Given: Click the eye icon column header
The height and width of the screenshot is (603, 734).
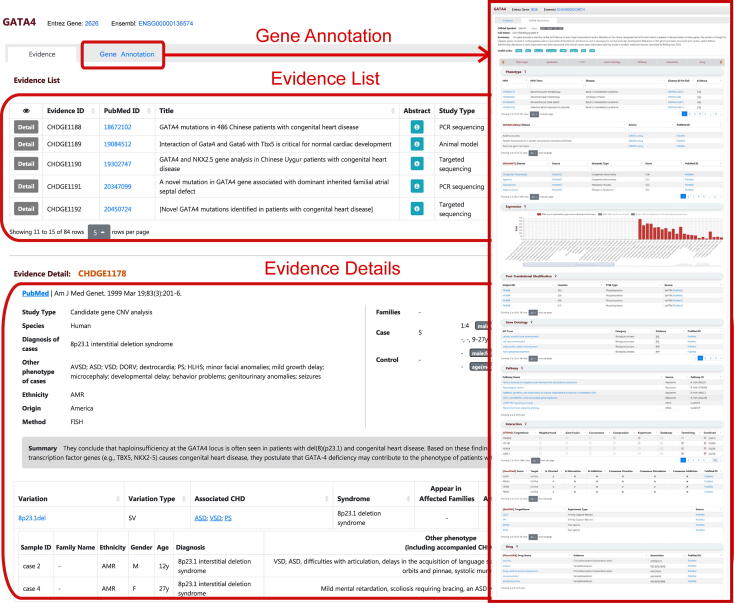Looking at the screenshot, I should 26,111.
